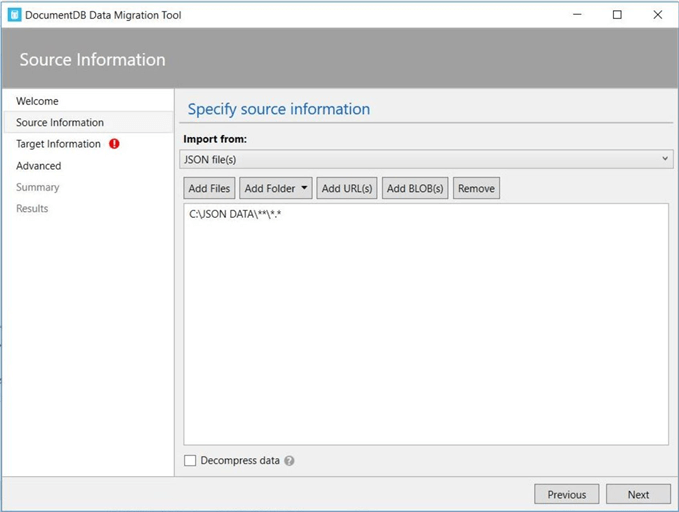Close the Data Migration Tool window
Image resolution: width=679 pixels, height=512 pixels.
pos(657,15)
